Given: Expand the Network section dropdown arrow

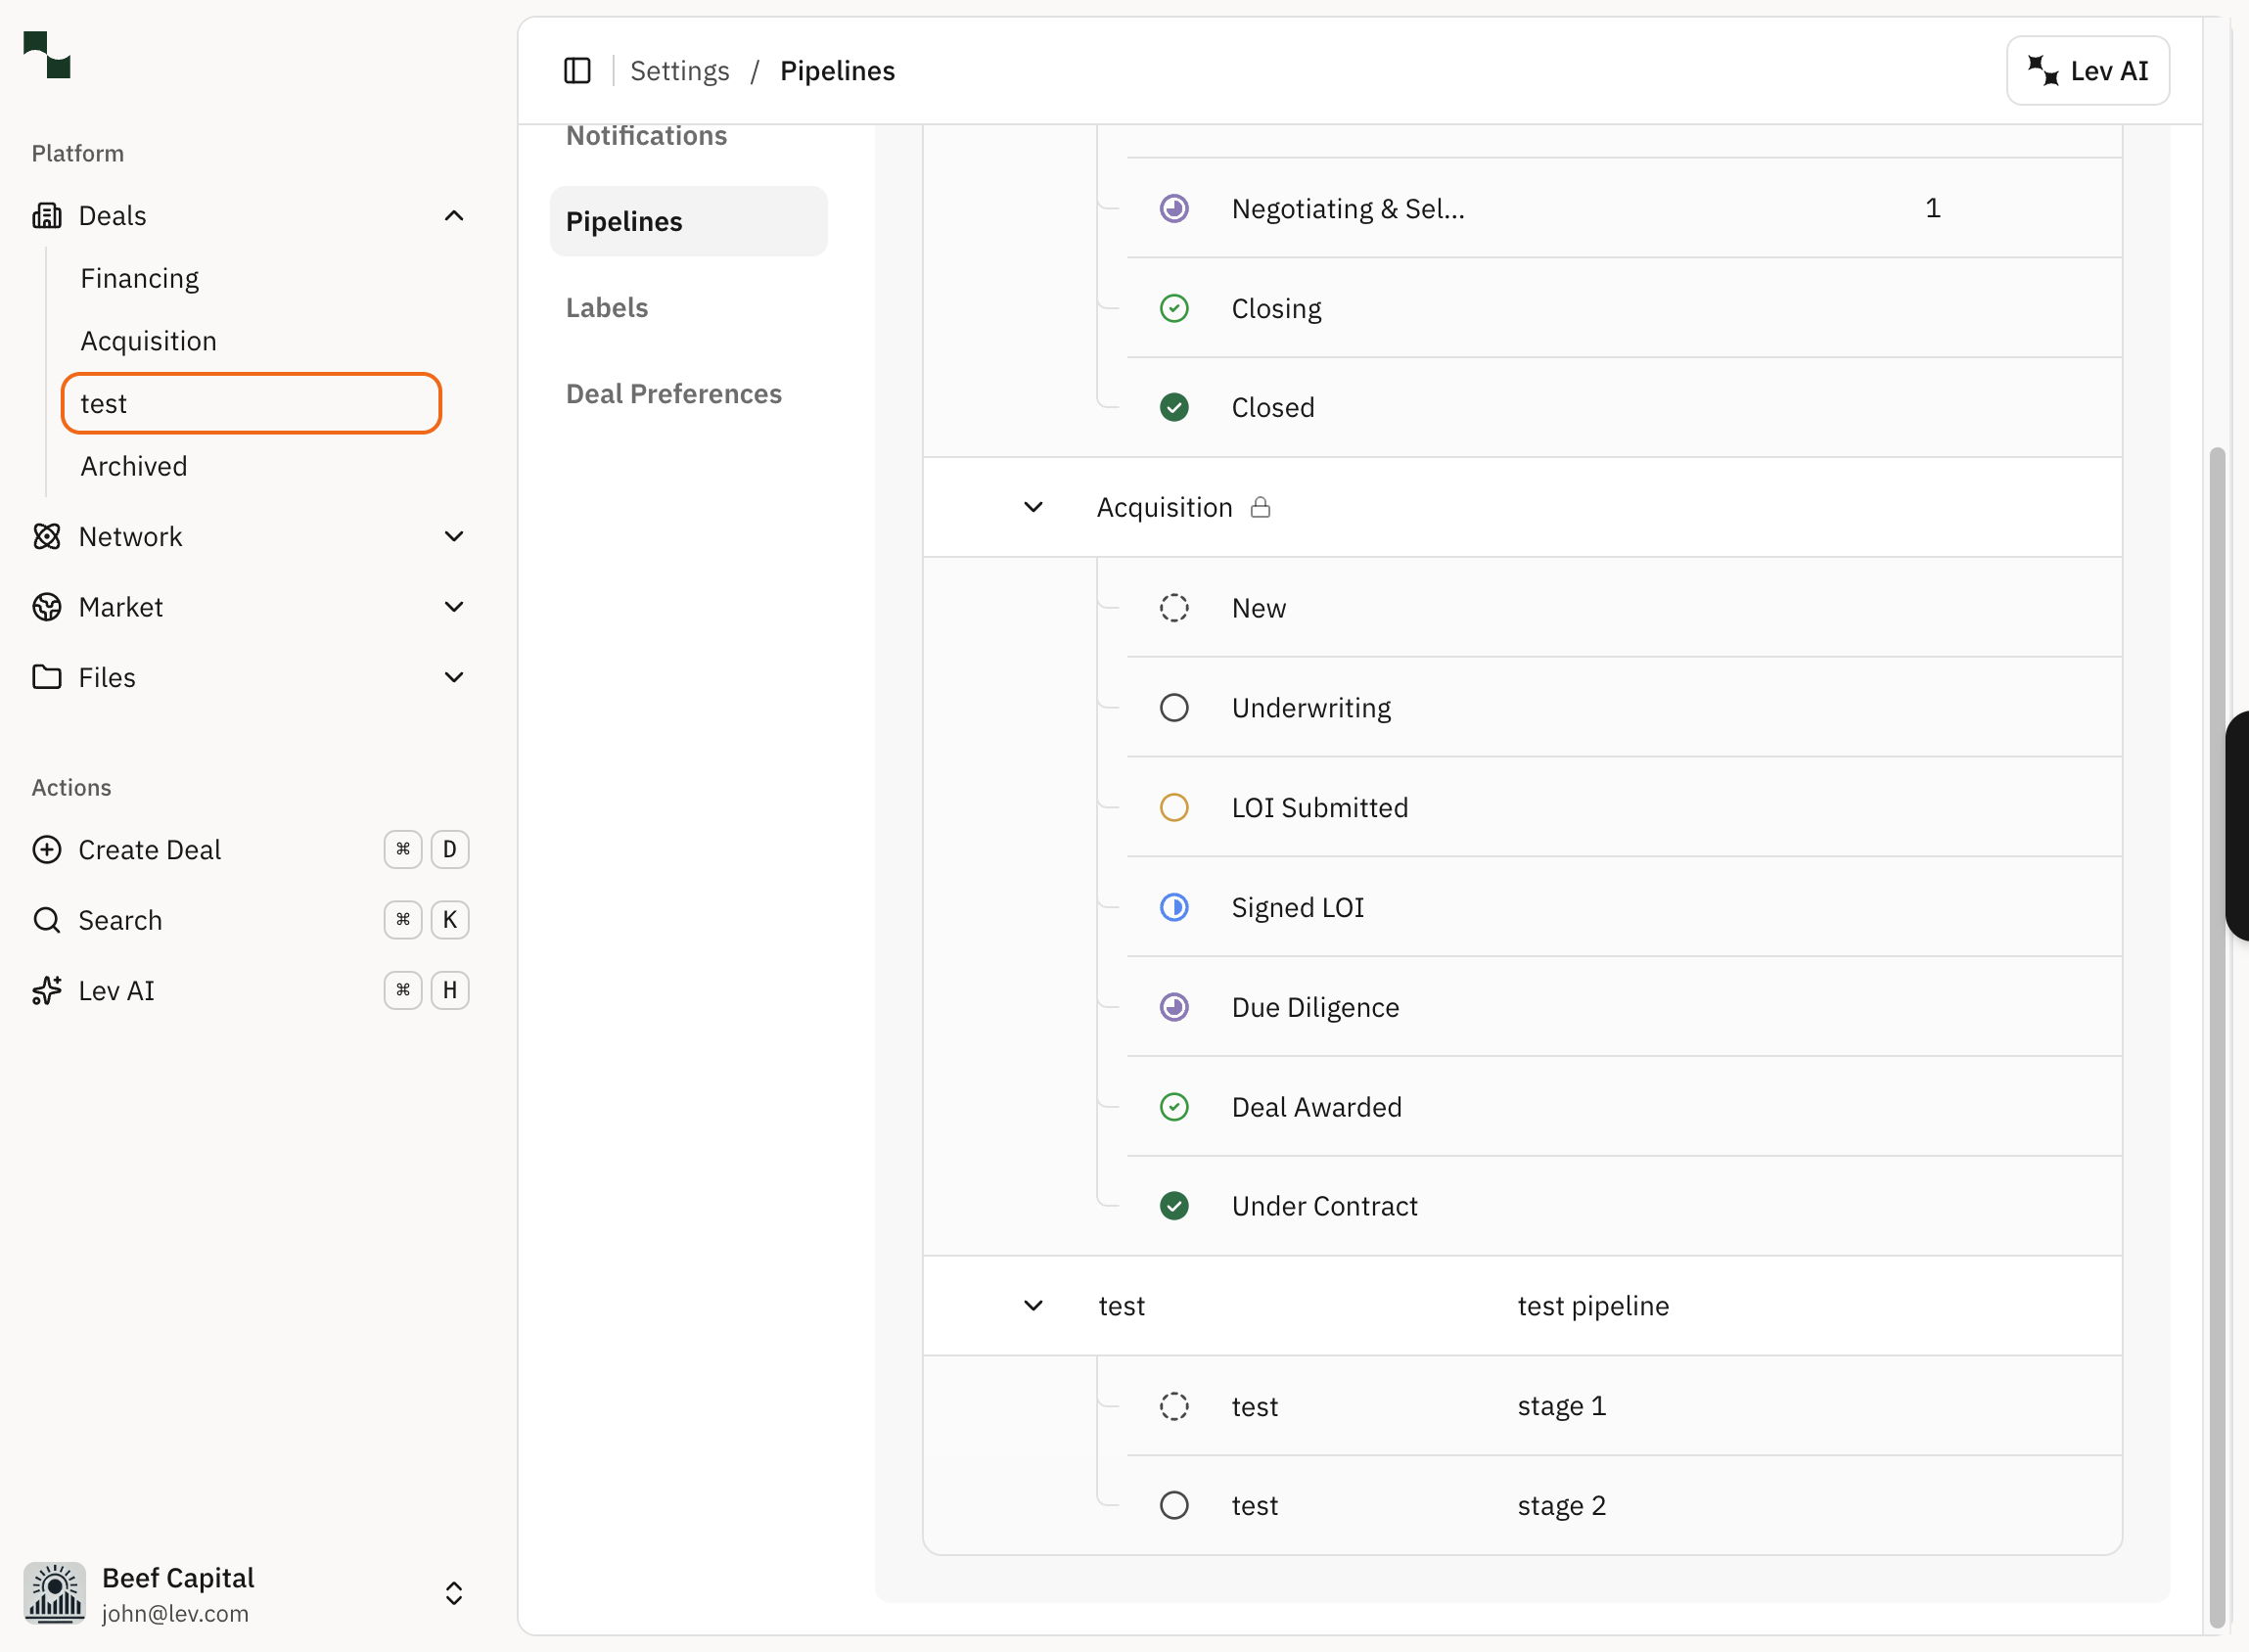Looking at the screenshot, I should click(454, 536).
